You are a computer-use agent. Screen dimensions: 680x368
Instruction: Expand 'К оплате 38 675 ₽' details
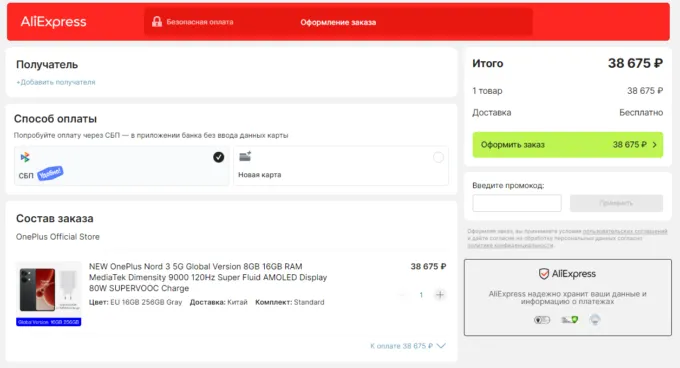[408, 346]
